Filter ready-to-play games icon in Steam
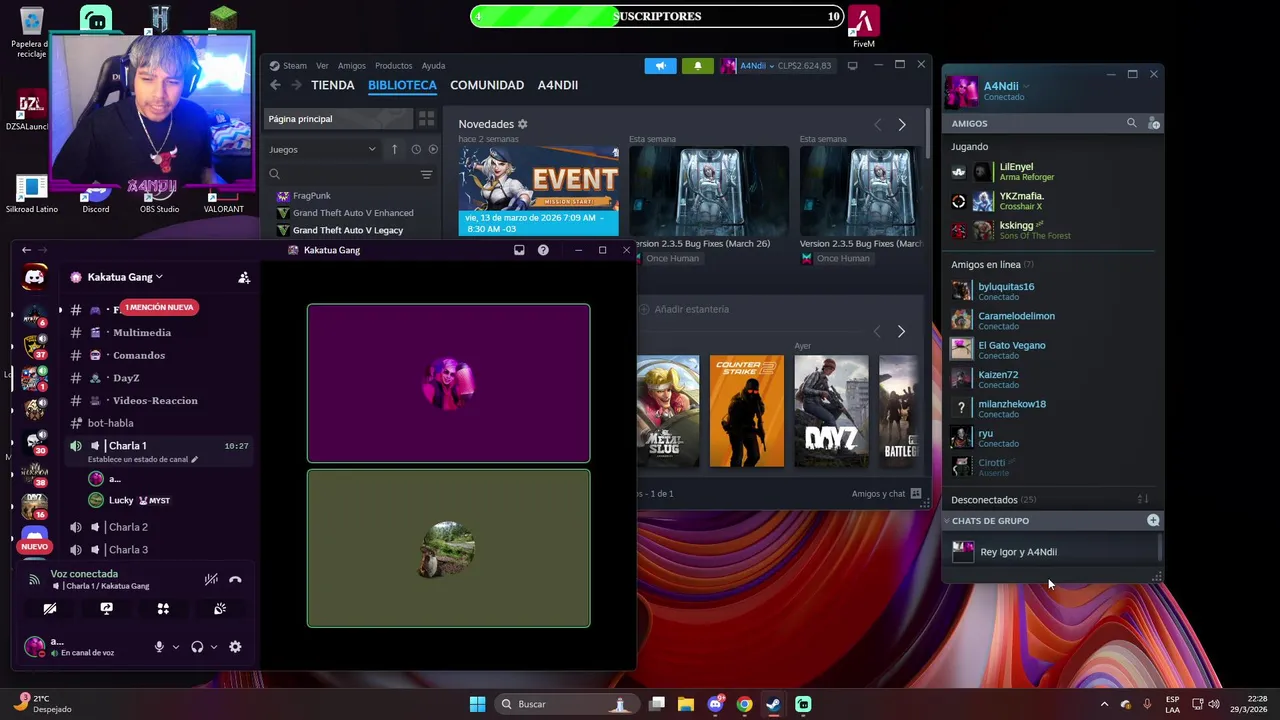This screenshot has width=1280, height=720. click(433, 150)
